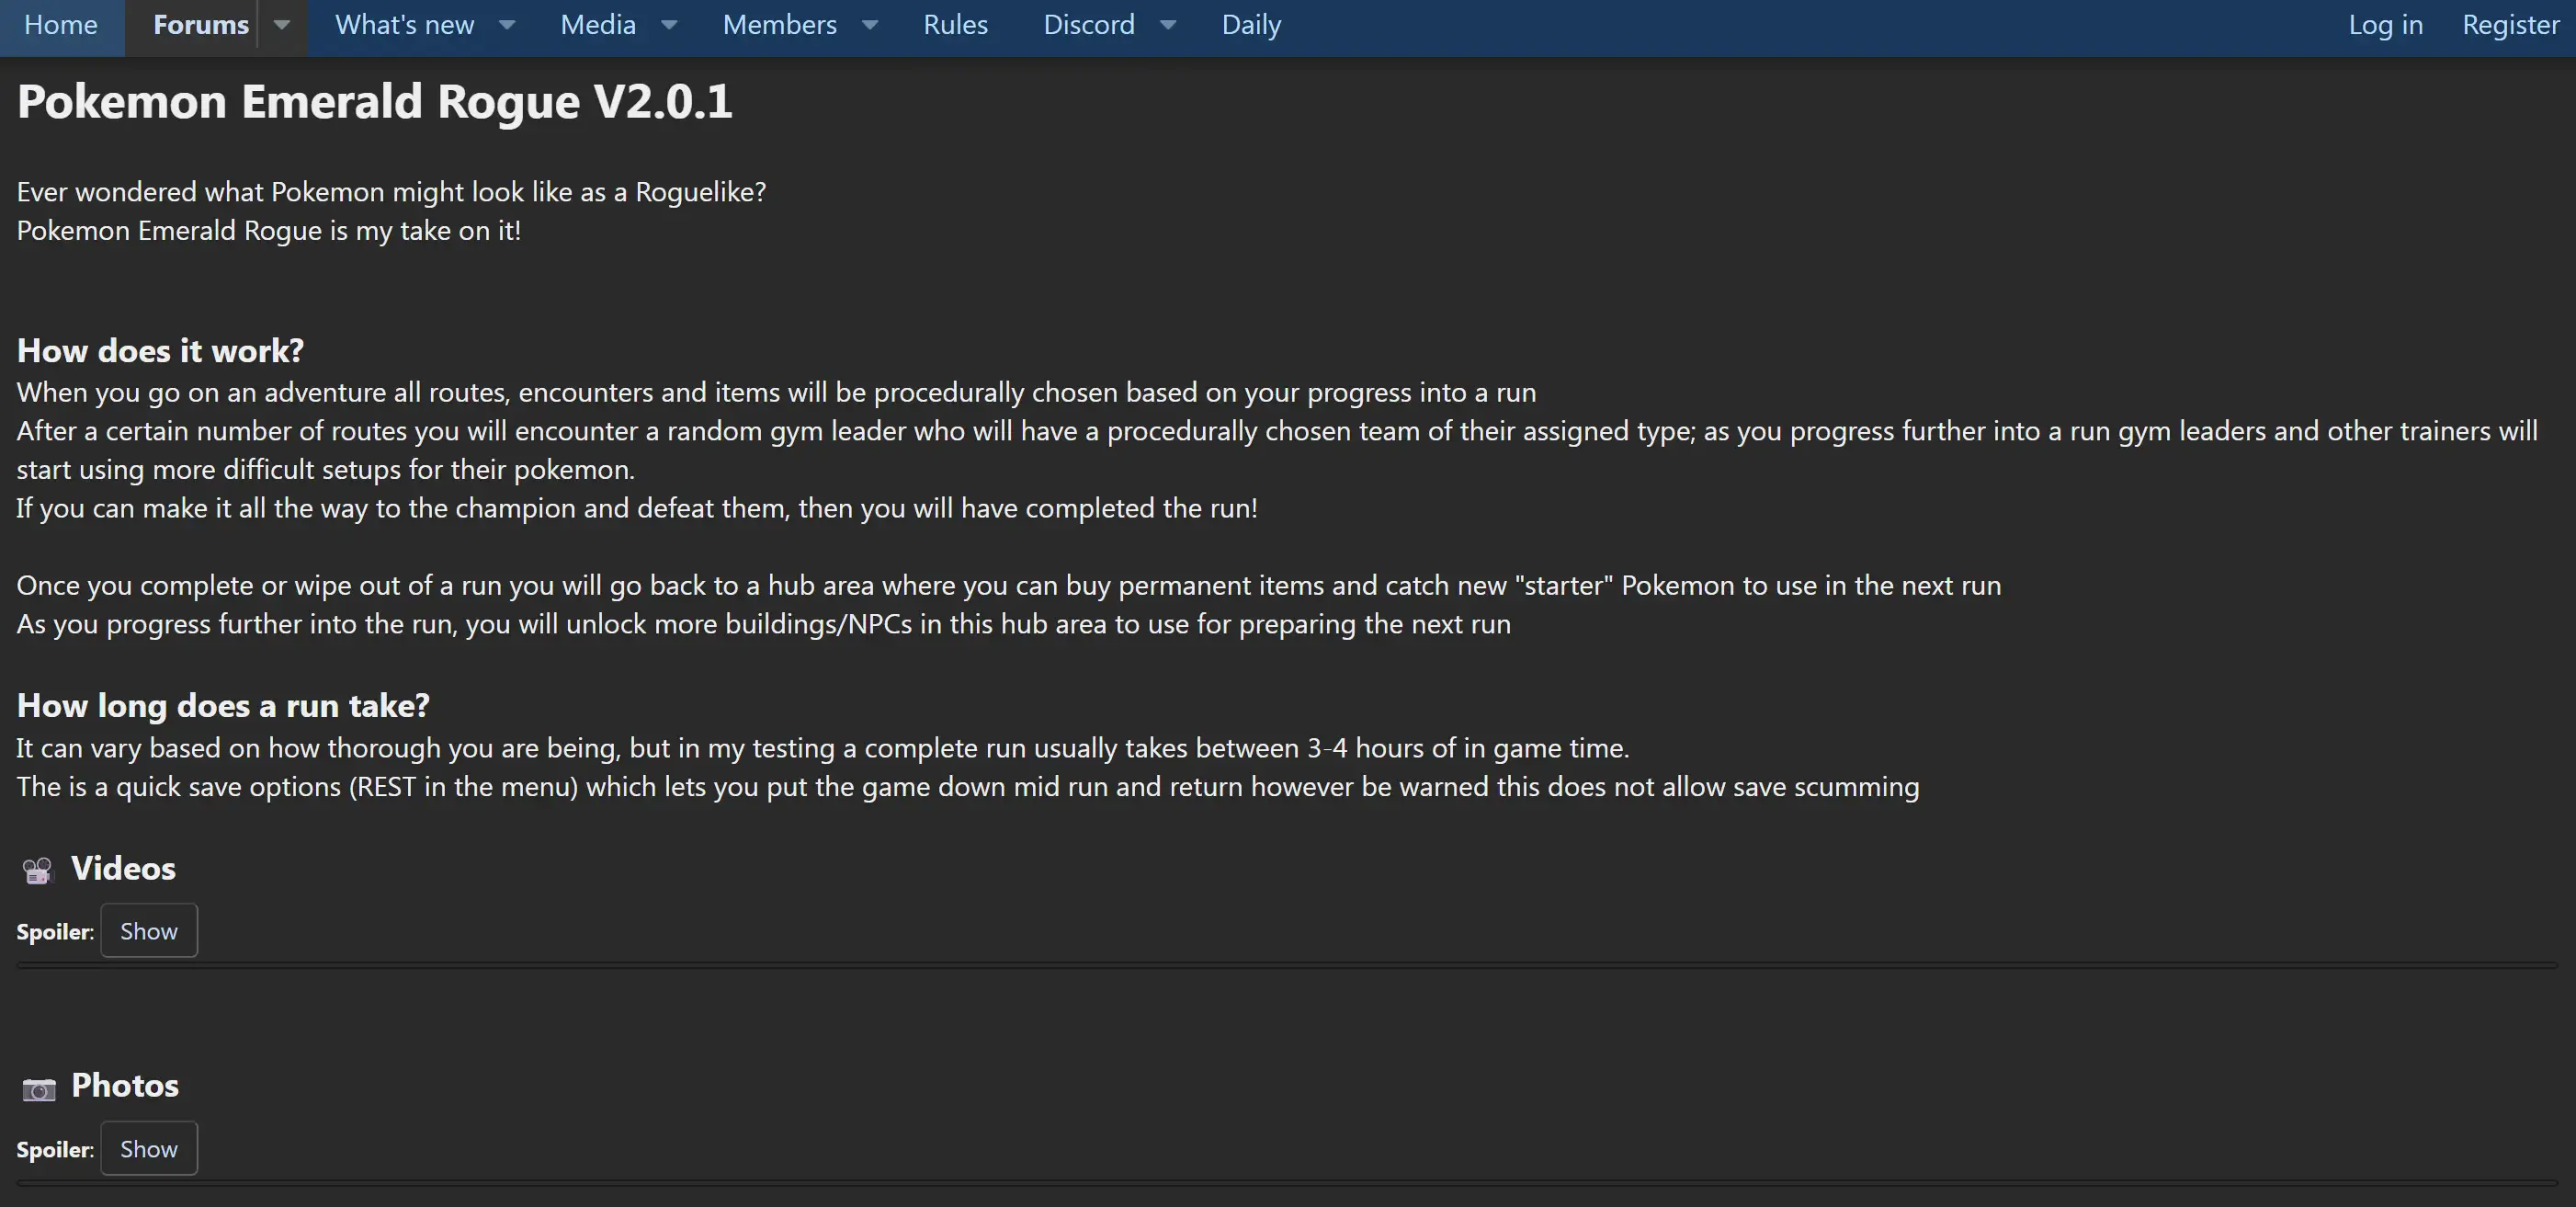
Task: Open the Media menu item
Action: click(597, 25)
